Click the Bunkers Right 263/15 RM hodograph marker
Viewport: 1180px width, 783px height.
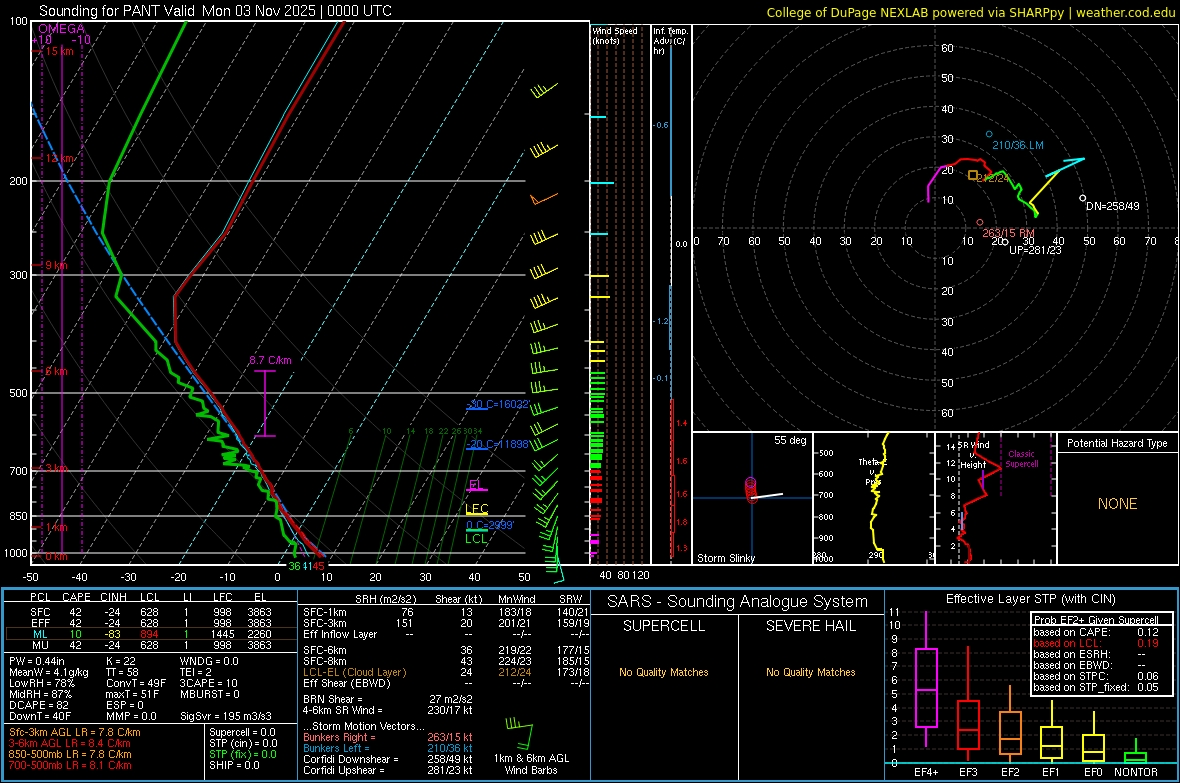[x=979, y=222]
